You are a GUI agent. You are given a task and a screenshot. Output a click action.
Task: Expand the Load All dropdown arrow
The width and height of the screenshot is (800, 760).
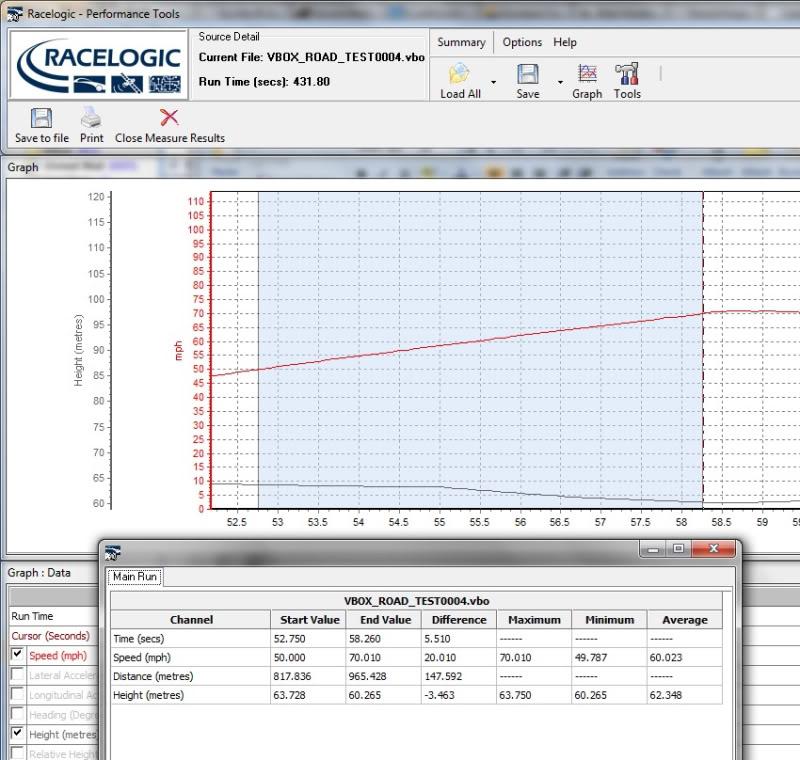click(493, 81)
